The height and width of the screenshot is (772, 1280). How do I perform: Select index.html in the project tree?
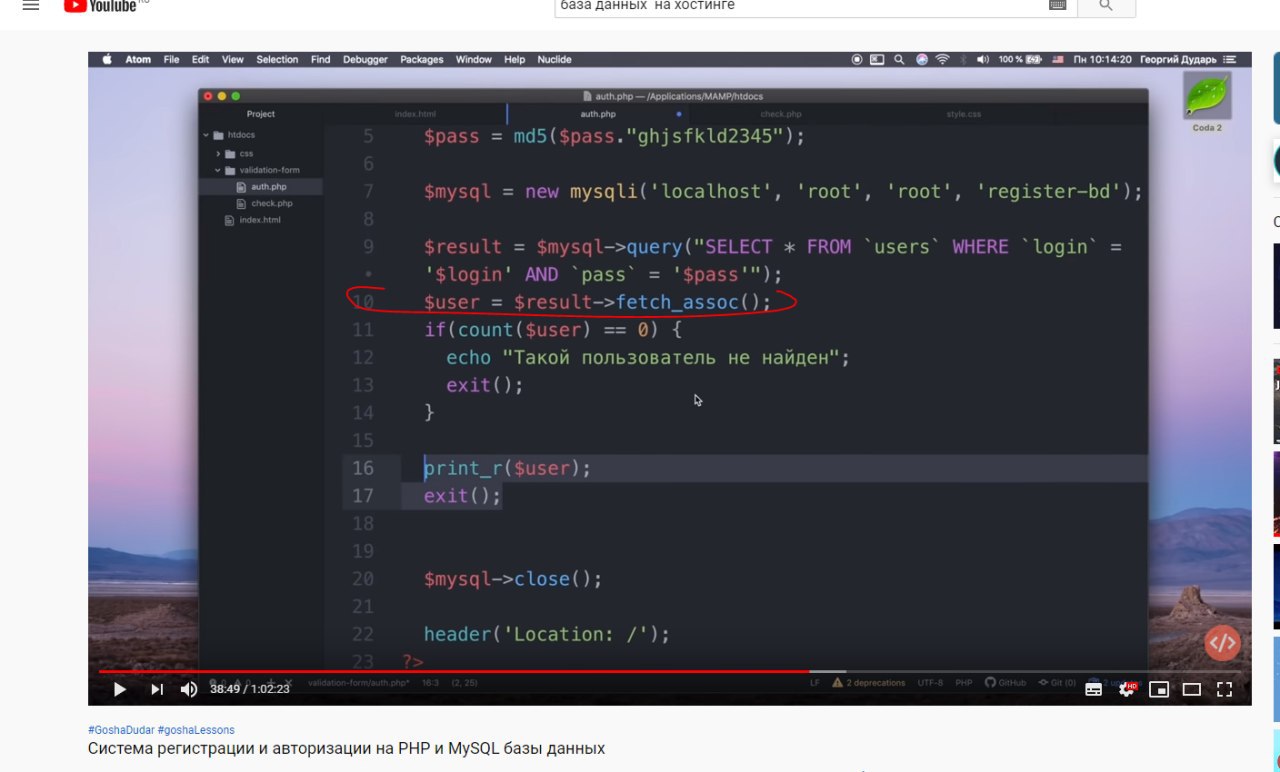pos(261,220)
